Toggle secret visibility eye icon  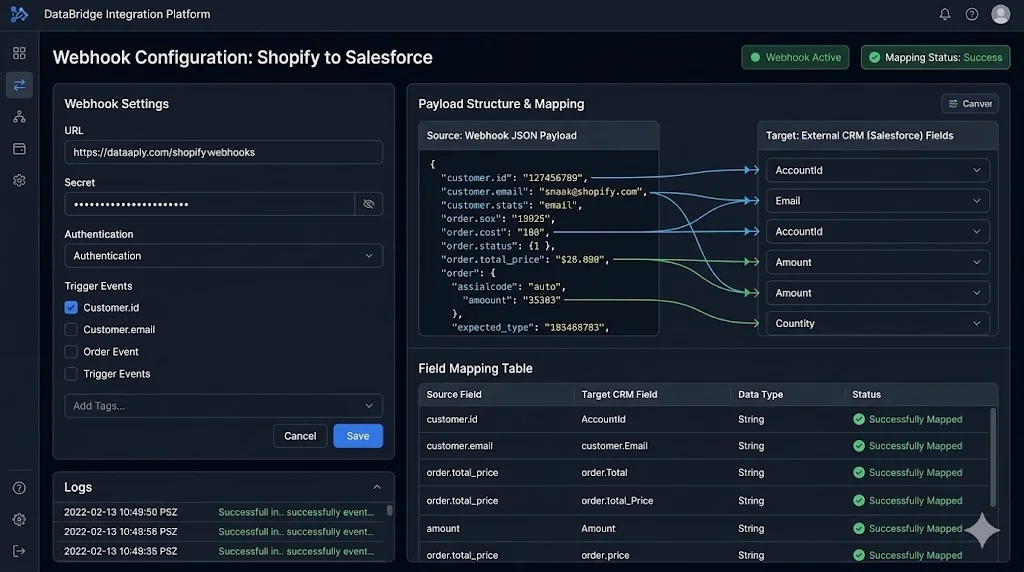(x=368, y=204)
